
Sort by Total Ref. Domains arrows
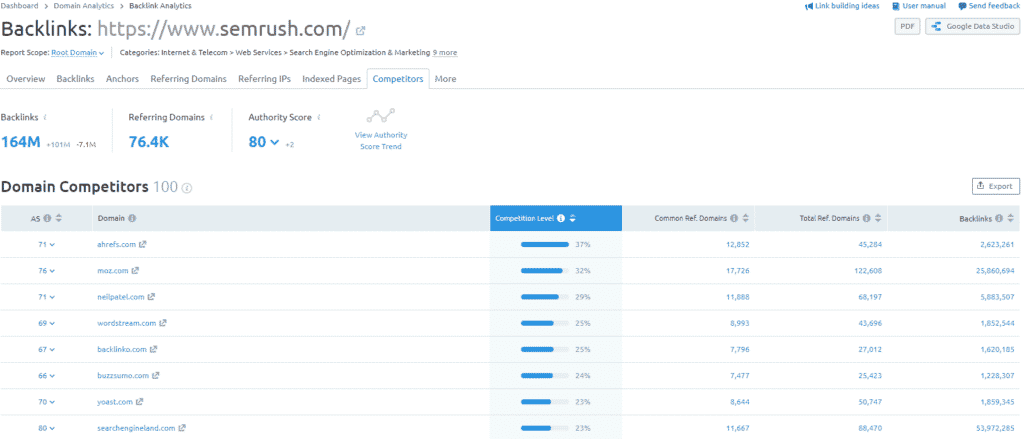(878, 218)
